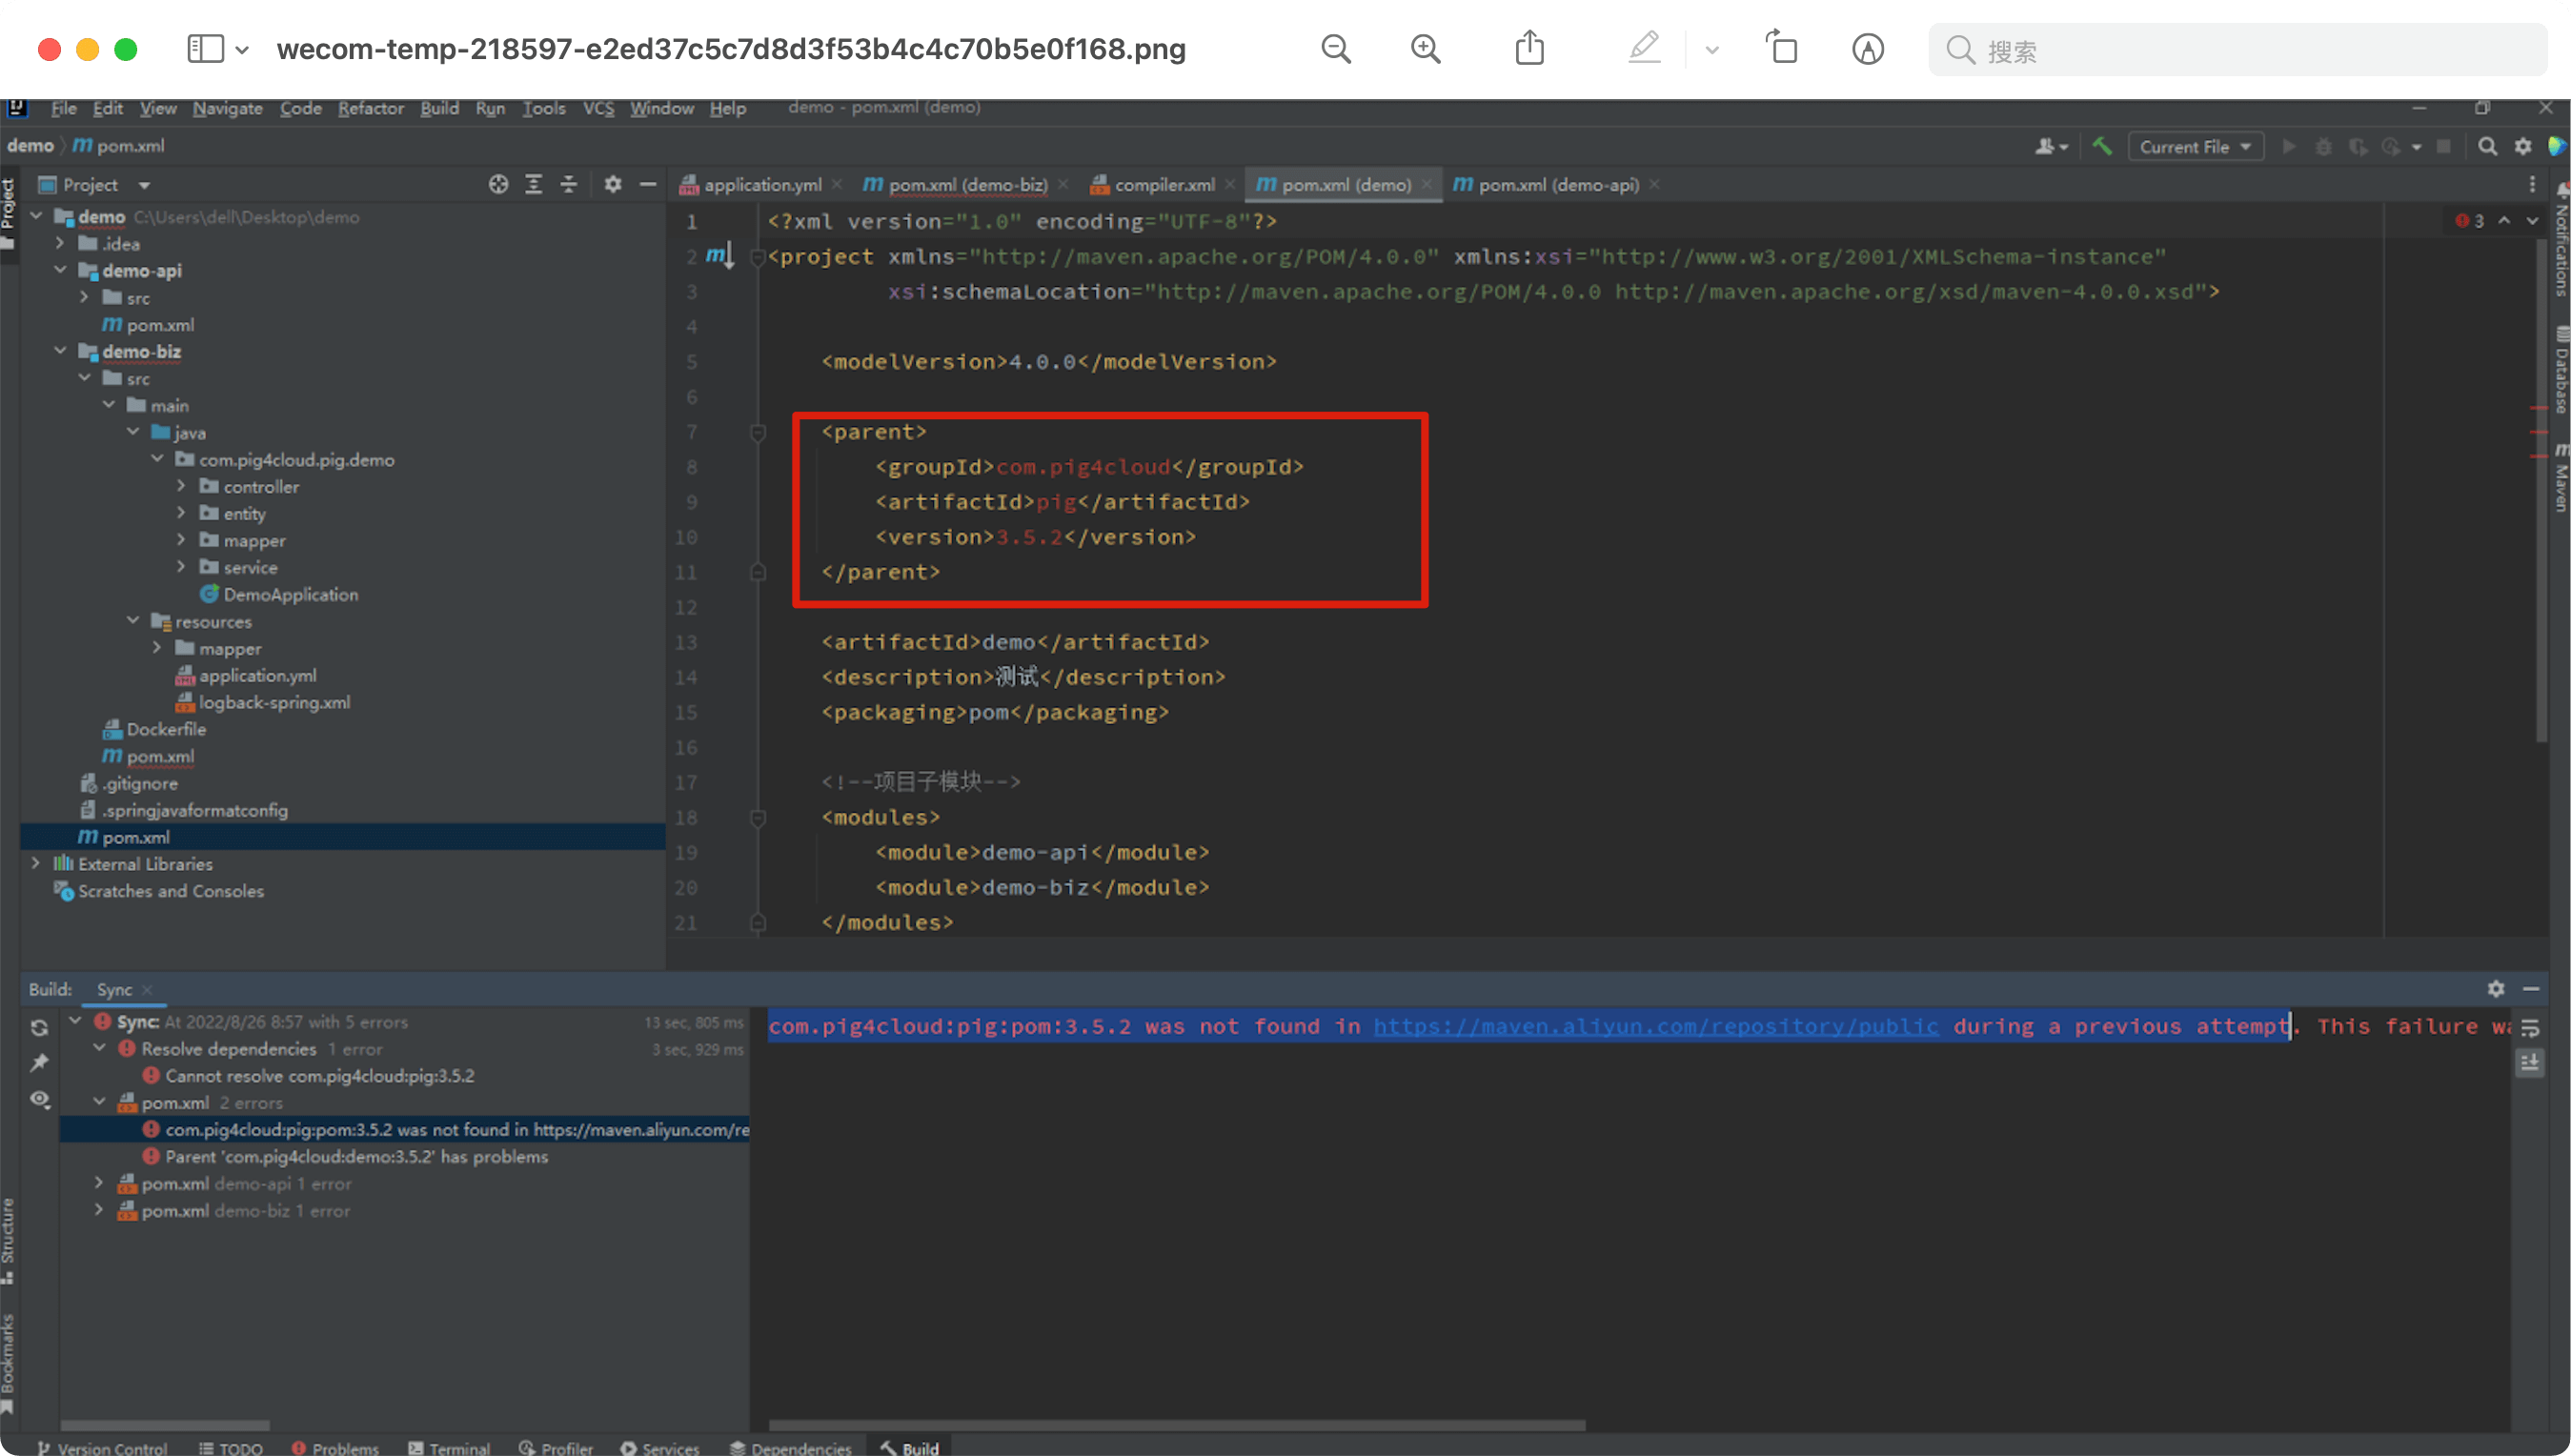This screenshot has height=1456, width=2571.
Task: Open the Terminal tool window button
Action: [450, 1447]
